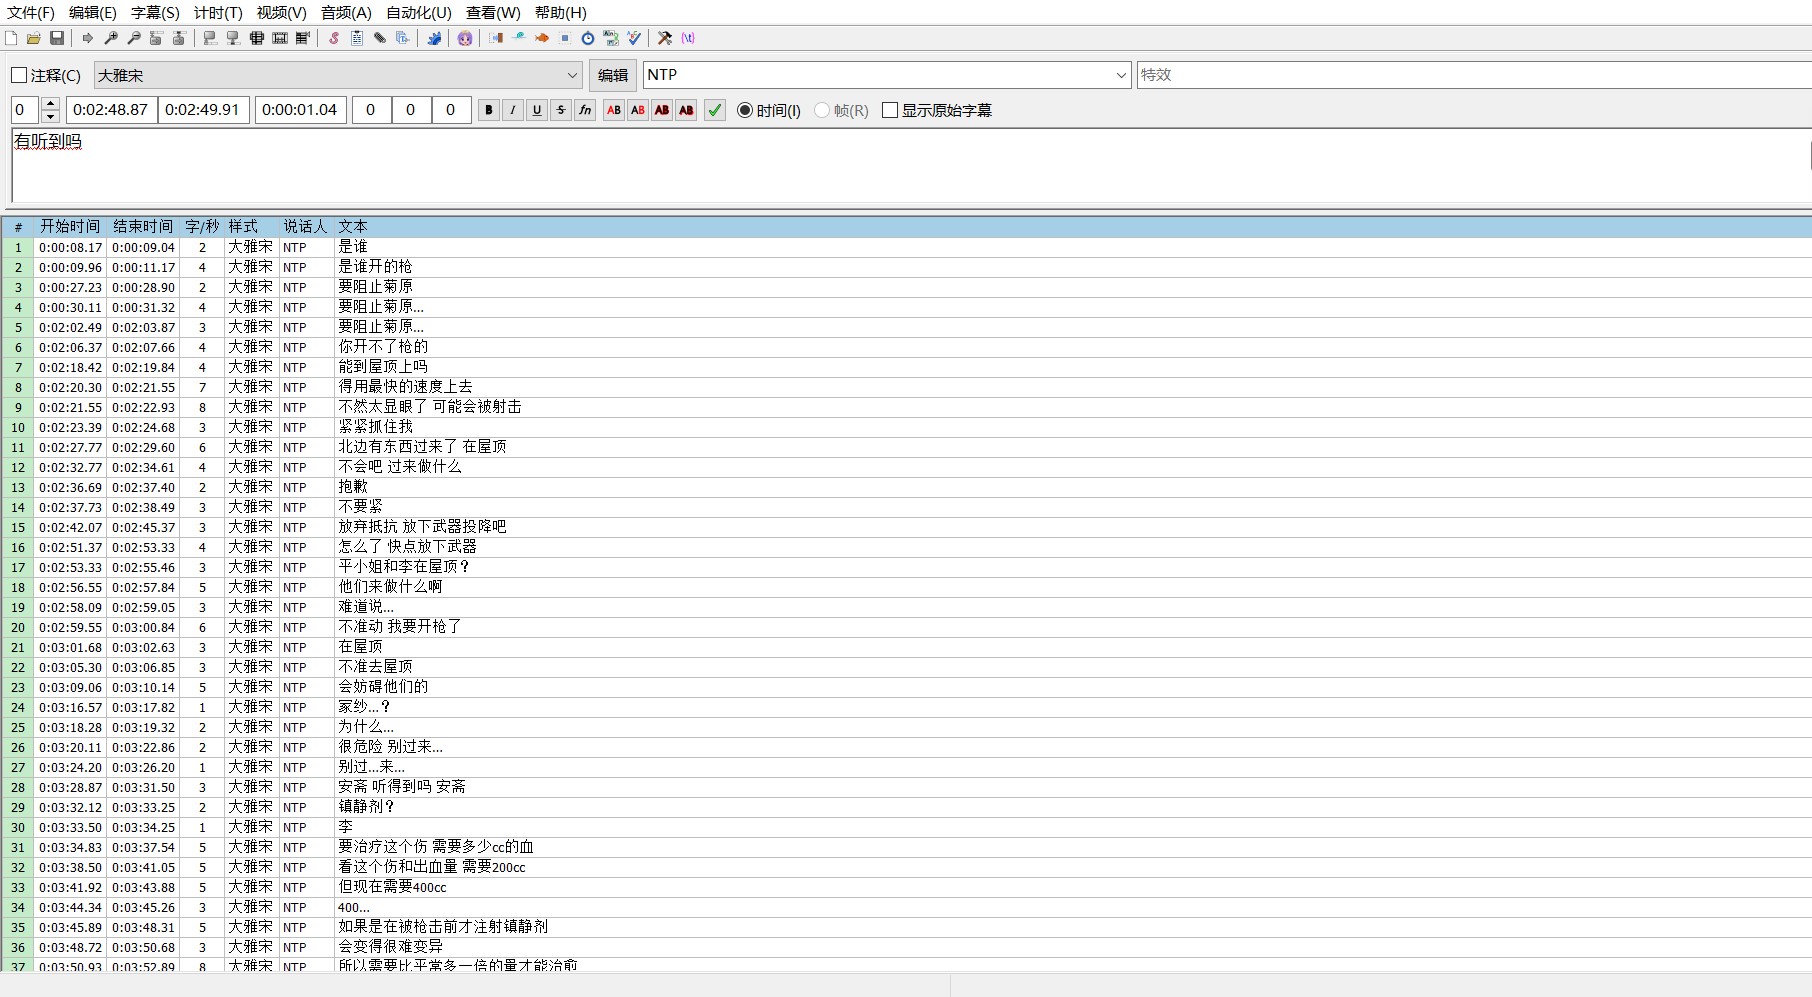This screenshot has width=1812, height=997.
Task: Open the 编辑(E) menu
Action: 93,13
